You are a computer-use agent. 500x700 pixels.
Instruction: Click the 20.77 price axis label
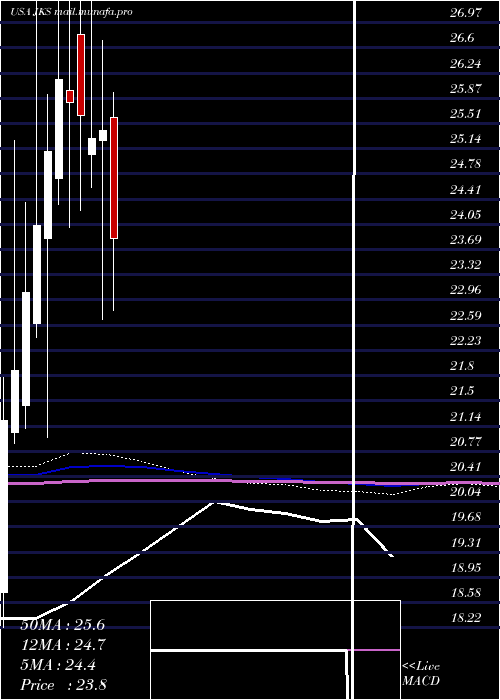[x=466, y=441]
